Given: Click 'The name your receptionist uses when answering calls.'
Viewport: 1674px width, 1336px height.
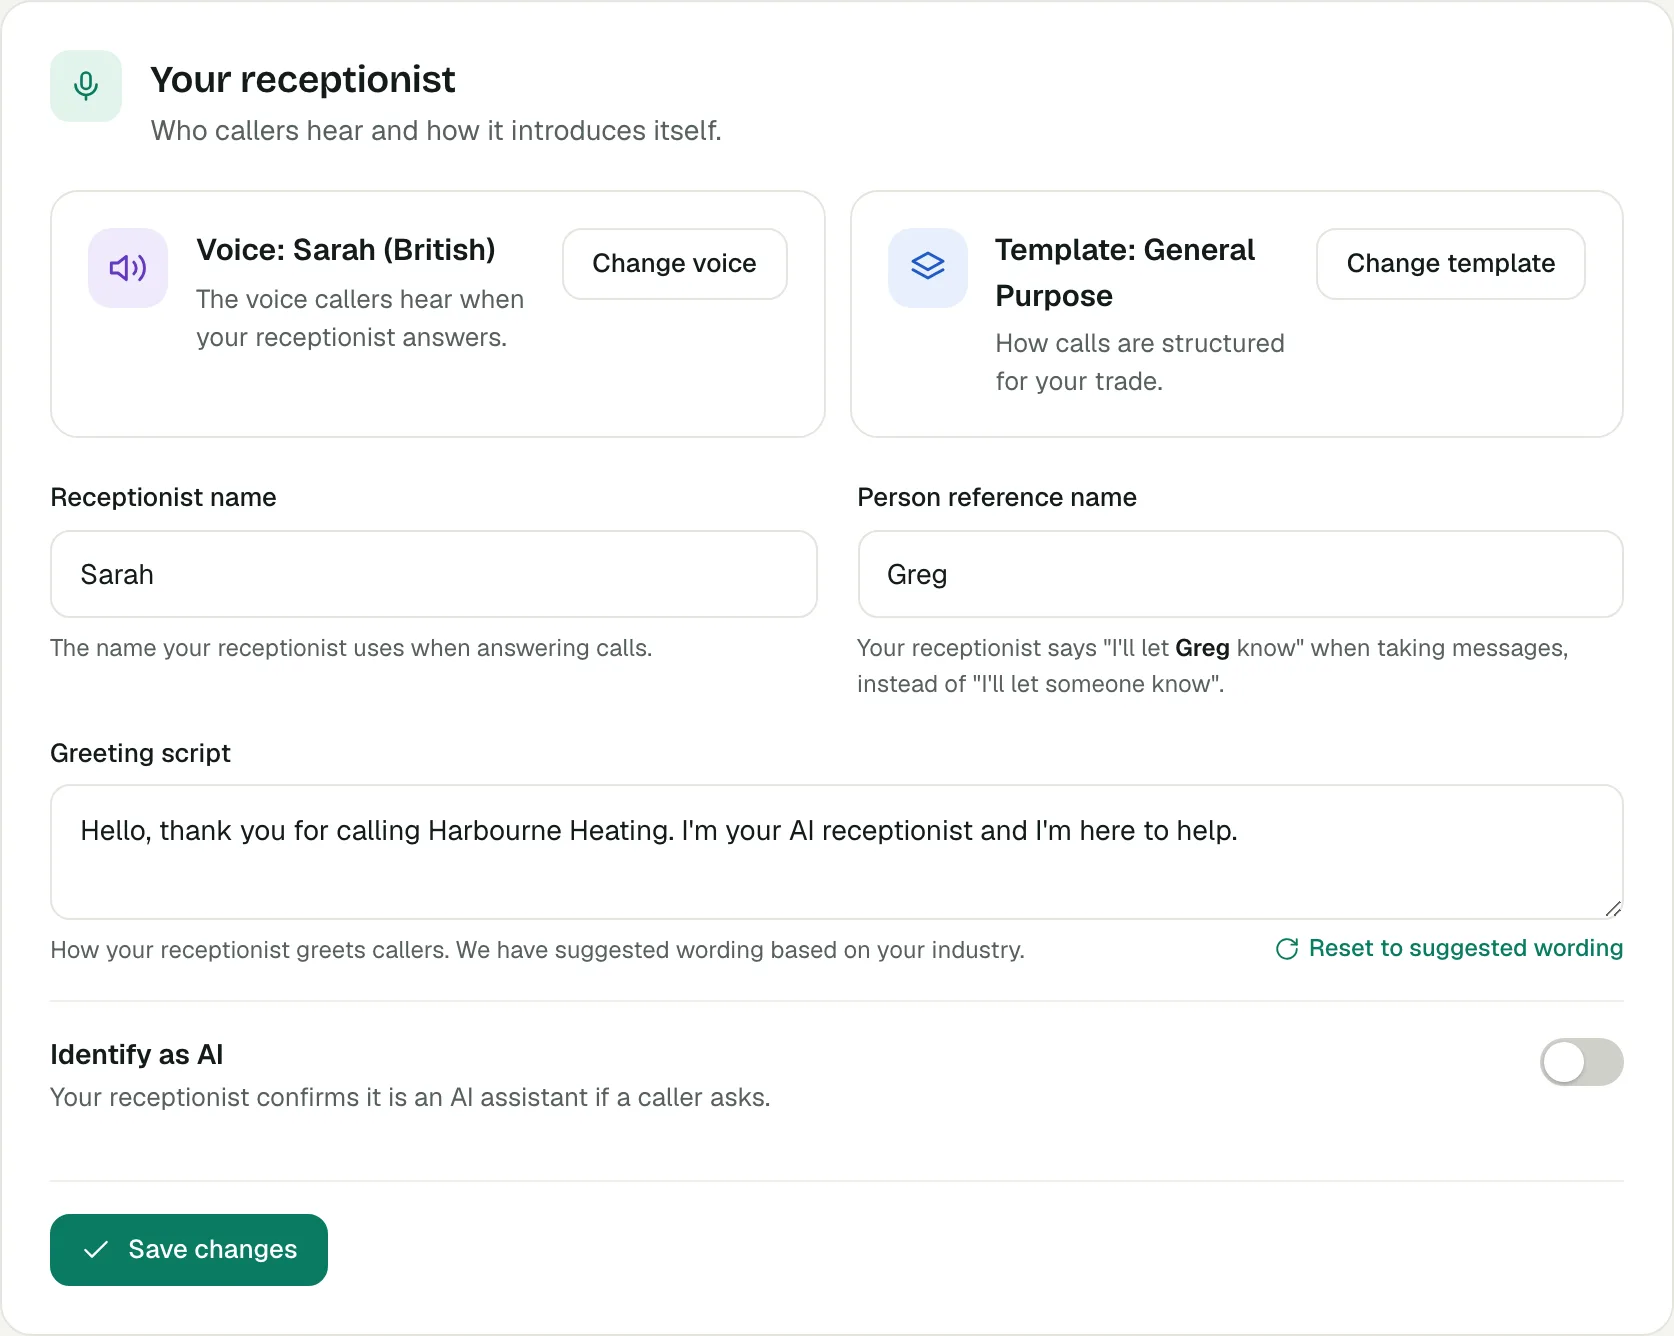Looking at the screenshot, I should (x=351, y=648).
